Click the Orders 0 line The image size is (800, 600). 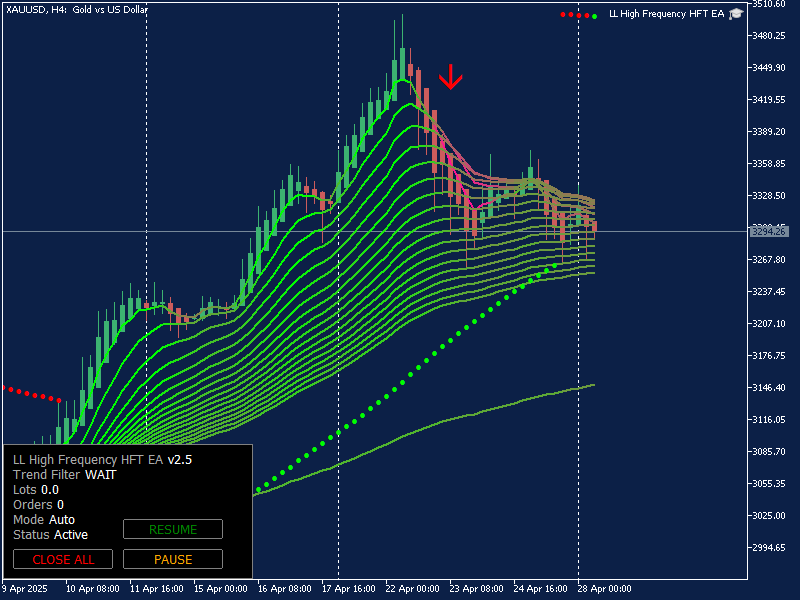click(x=38, y=505)
